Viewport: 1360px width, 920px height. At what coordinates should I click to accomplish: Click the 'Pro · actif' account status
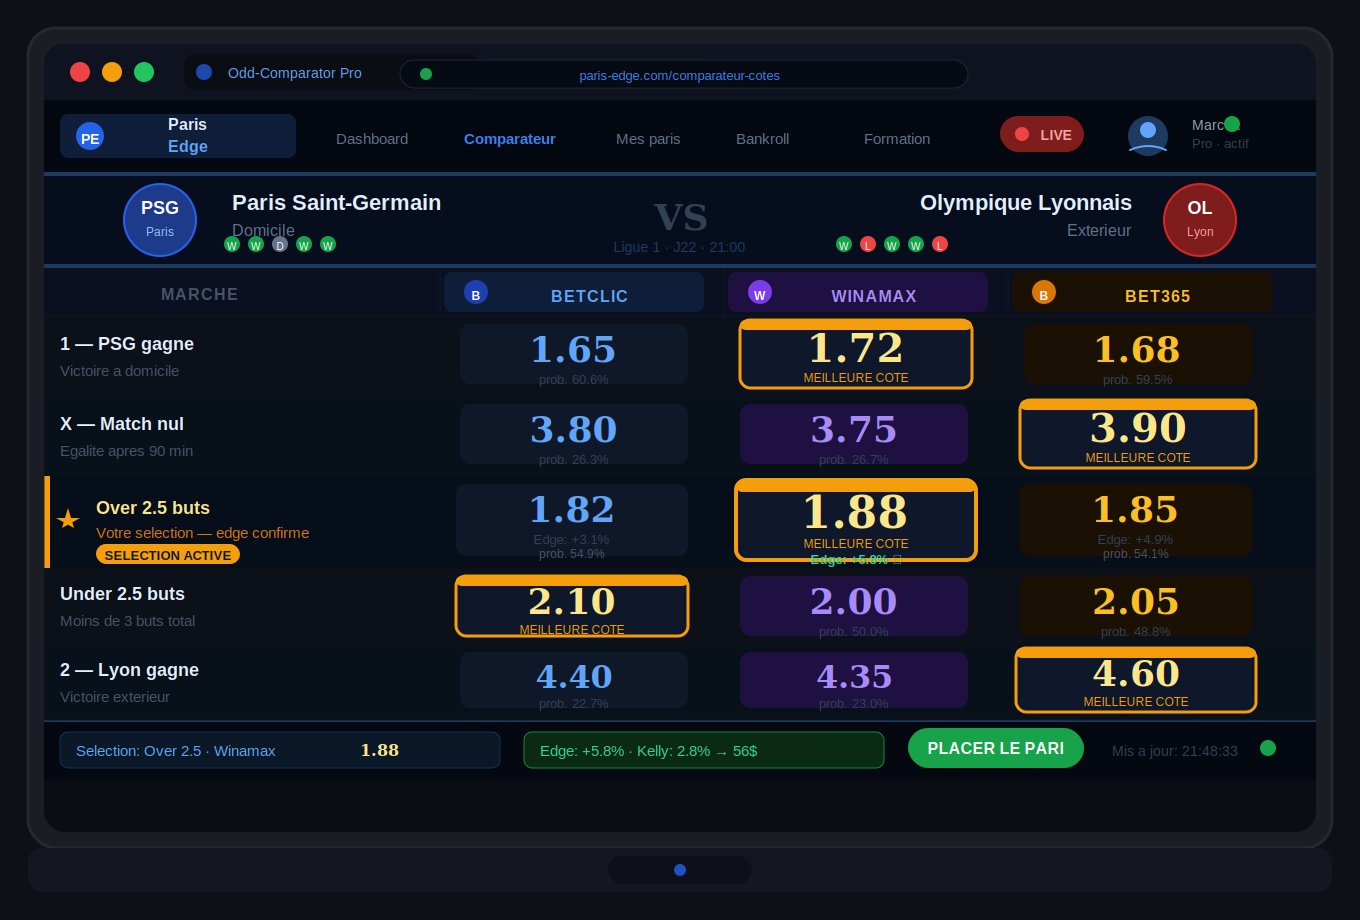click(x=1220, y=144)
